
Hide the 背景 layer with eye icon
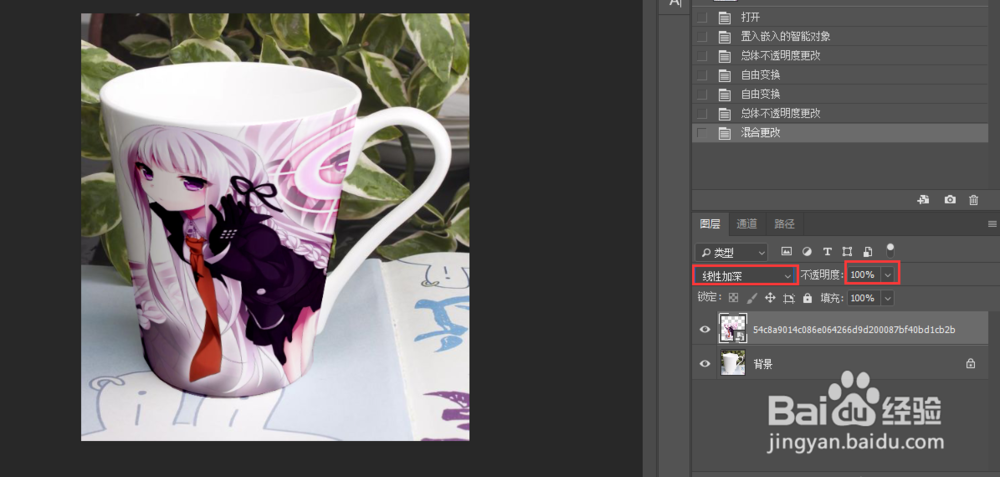coord(705,363)
